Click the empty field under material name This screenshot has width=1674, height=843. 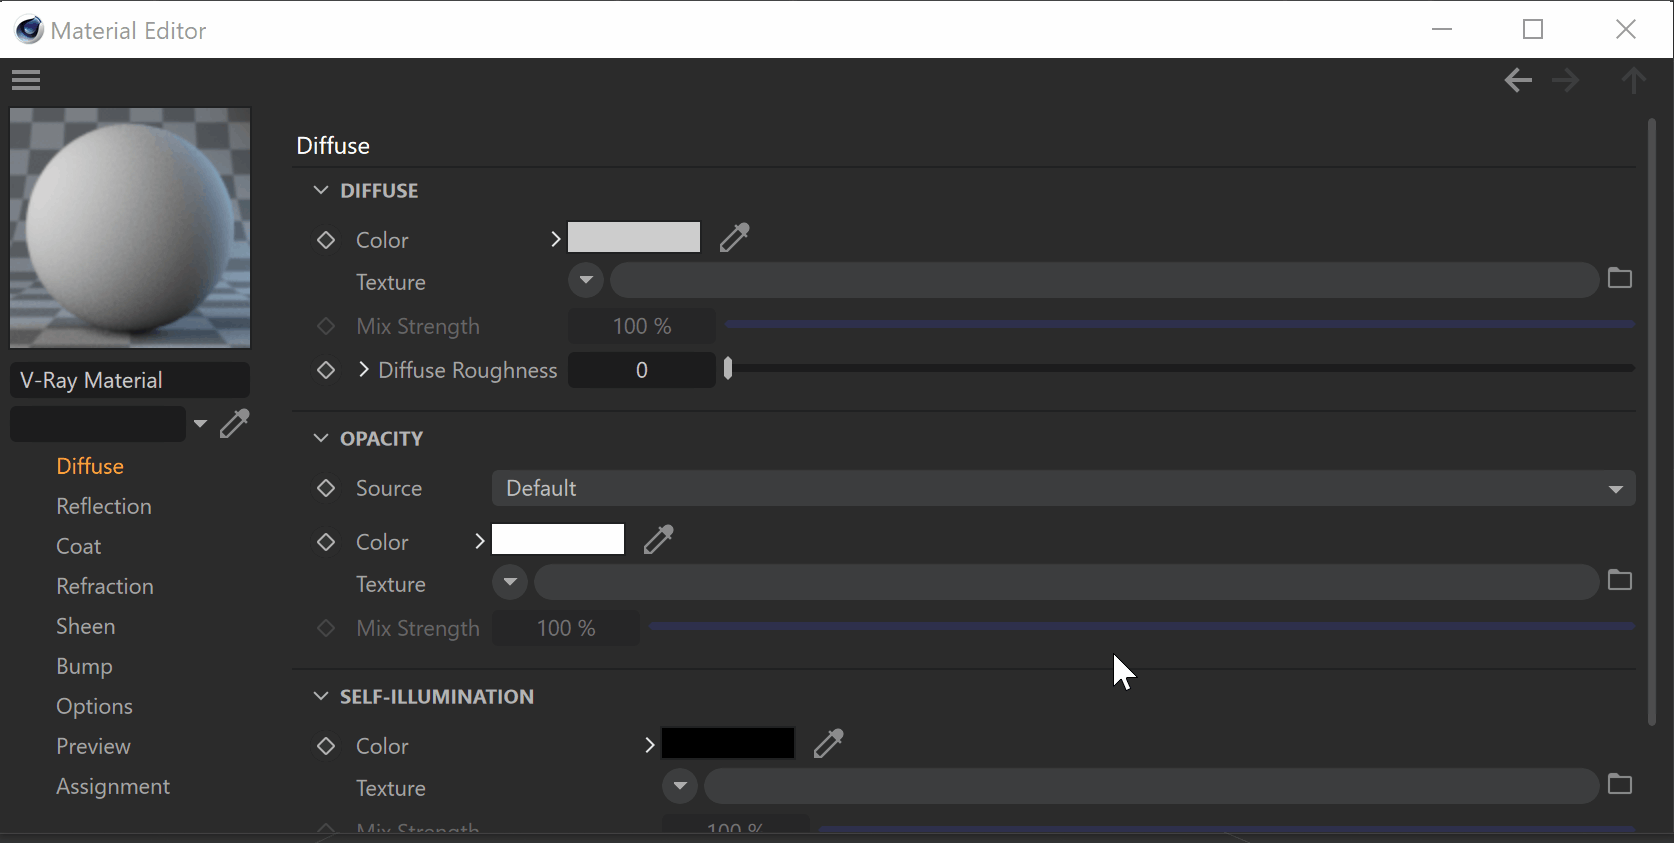click(x=98, y=424)
